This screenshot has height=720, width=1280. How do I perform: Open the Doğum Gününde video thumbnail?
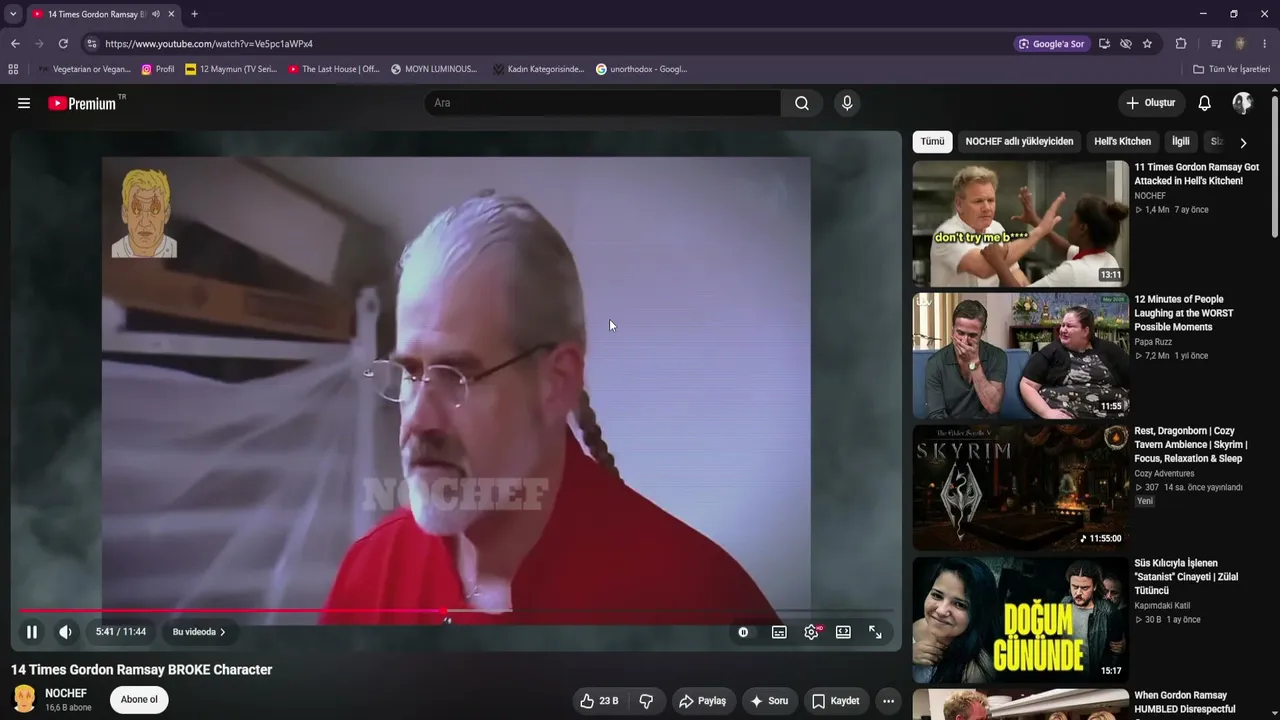(1020, 620)
